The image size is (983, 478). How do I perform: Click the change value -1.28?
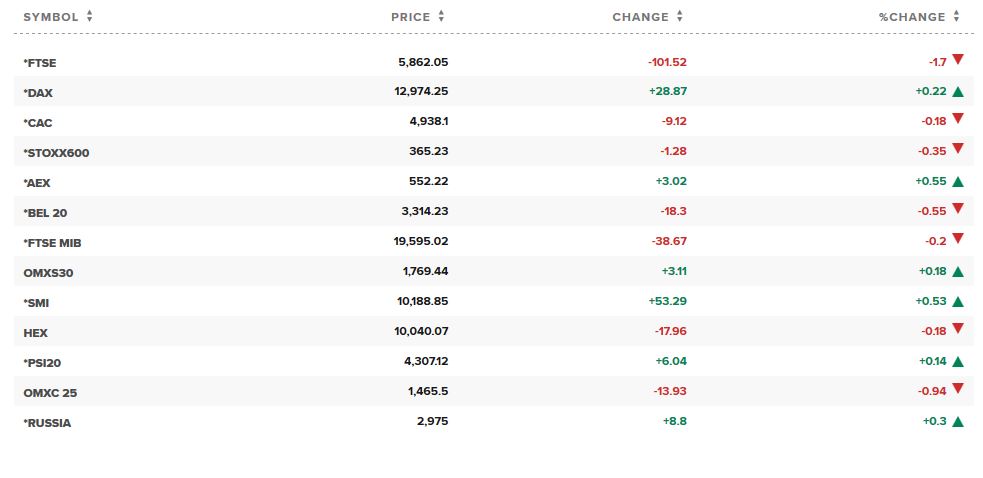pos(673,152)
